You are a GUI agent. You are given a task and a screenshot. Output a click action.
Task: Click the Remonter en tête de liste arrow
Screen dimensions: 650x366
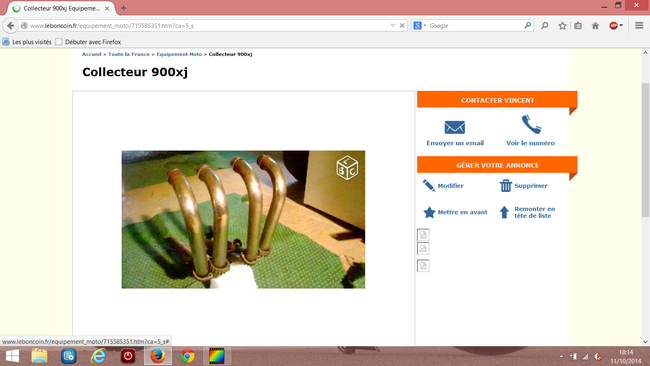coord(504,212)
